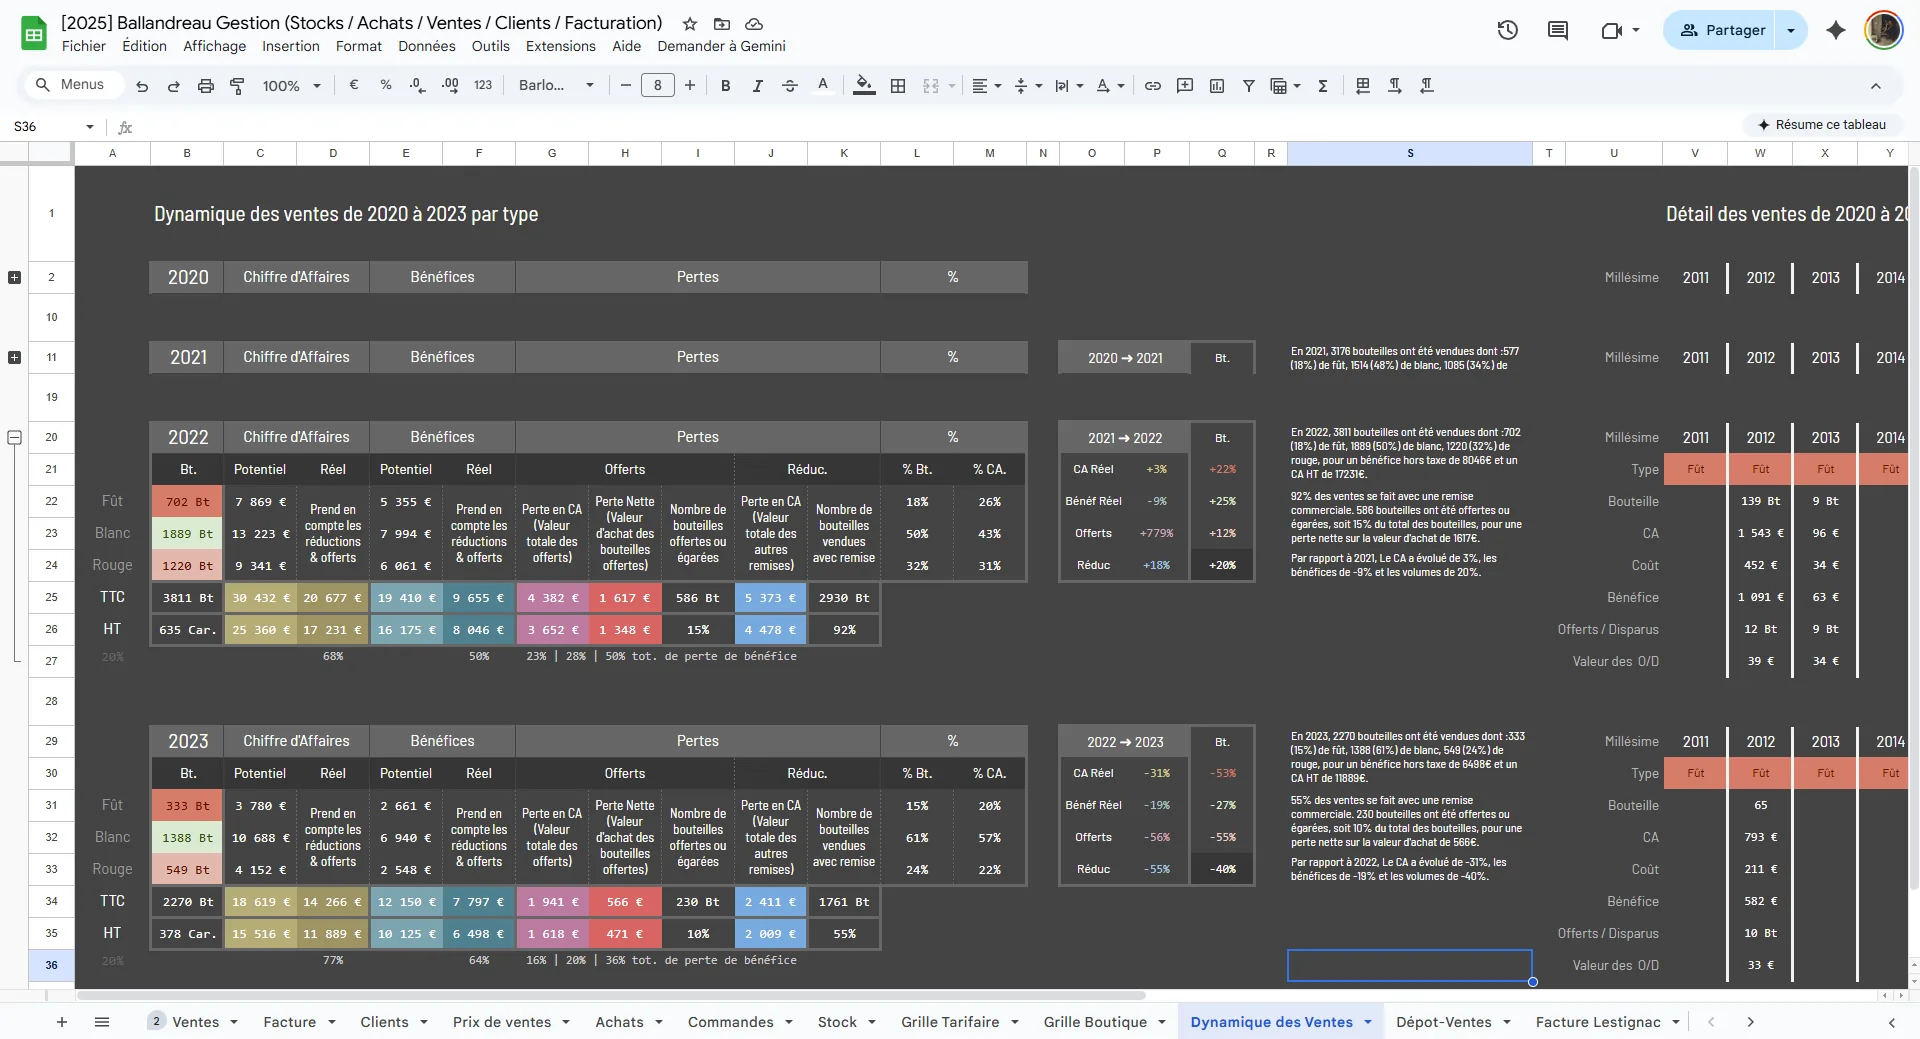Viewport: 1920px width, 1039px height.
Task: Open version history clock icon
Action: click(x=1507, y=30)
